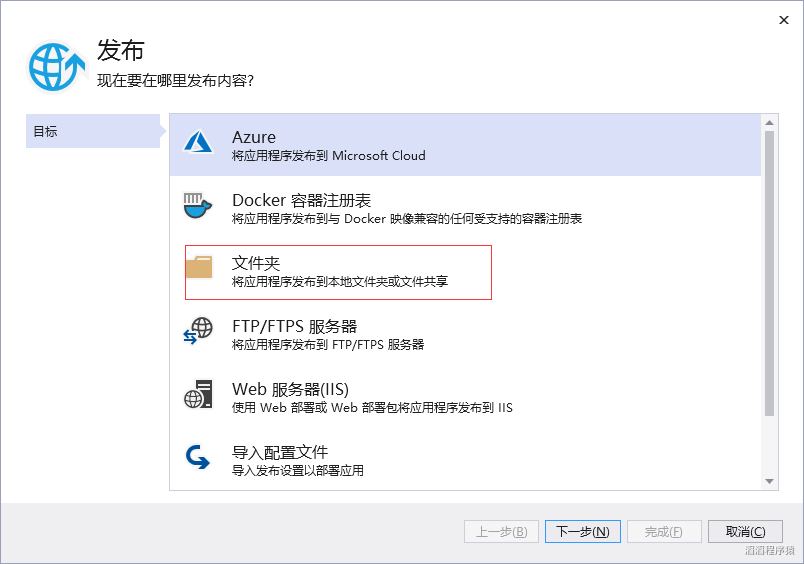Viewport: 804px width, 564px height.
Task: Click the 下一步(N) button
Action: [x=583, y=531]
